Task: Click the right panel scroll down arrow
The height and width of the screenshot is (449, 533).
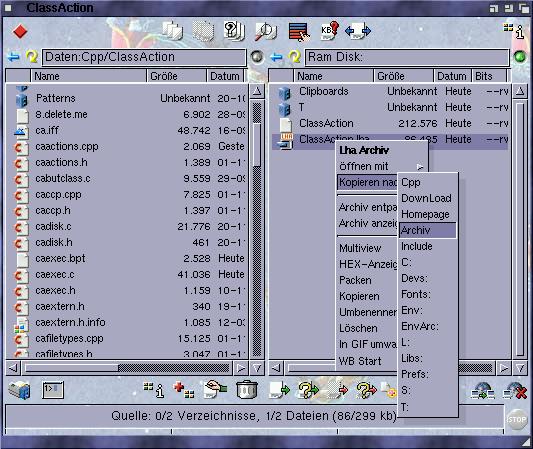Action: (x=520, y=368)
